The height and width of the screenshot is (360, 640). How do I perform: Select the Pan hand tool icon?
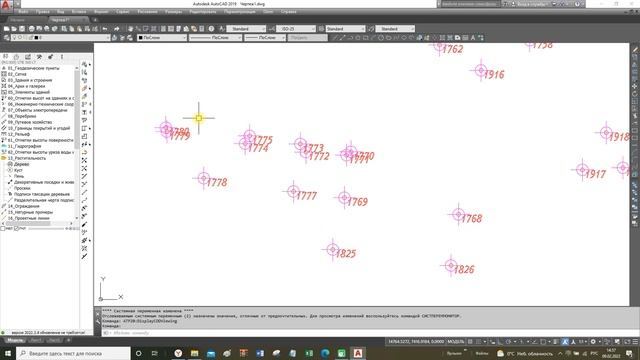click(x=131, y=29)
